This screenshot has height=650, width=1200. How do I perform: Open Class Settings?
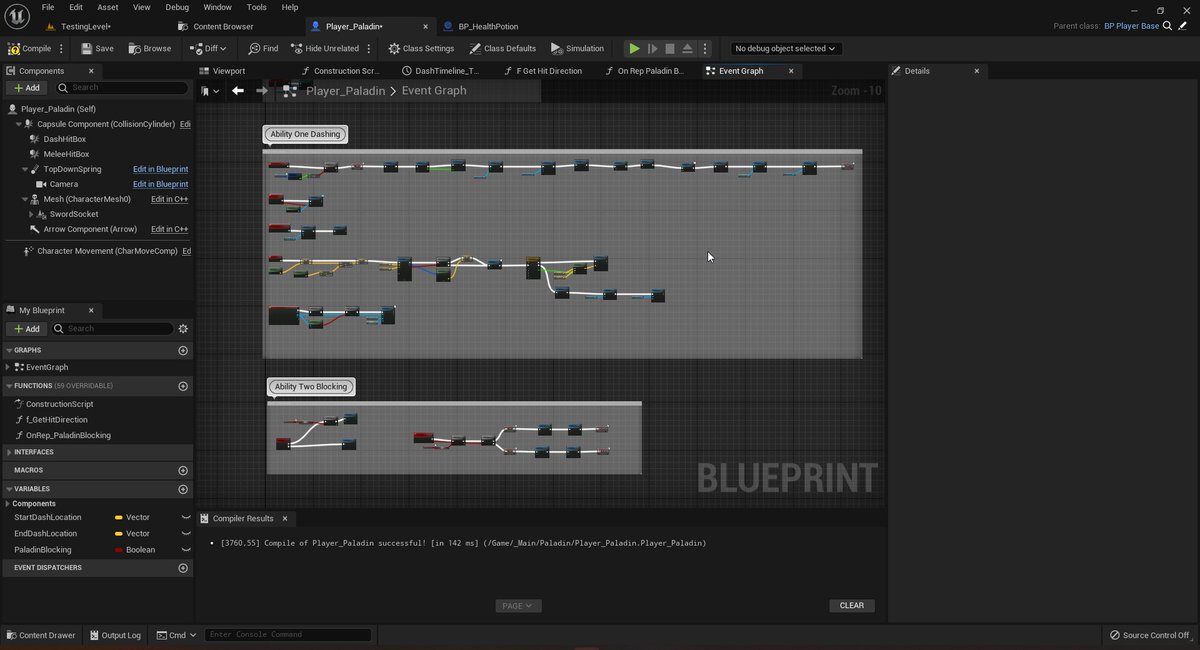[x=421, y=48]
